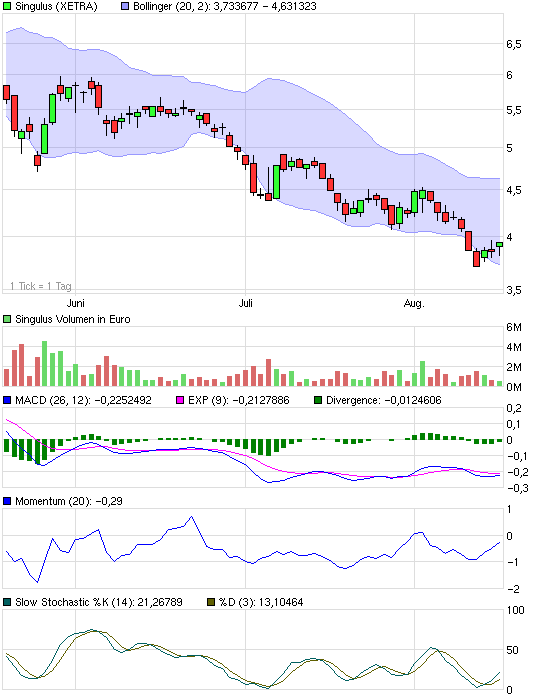The width and height of the screenshot is (545, 698).
Task: Click the 'Singulus (XETRA)' chart title text
Action: coord(56,6)
